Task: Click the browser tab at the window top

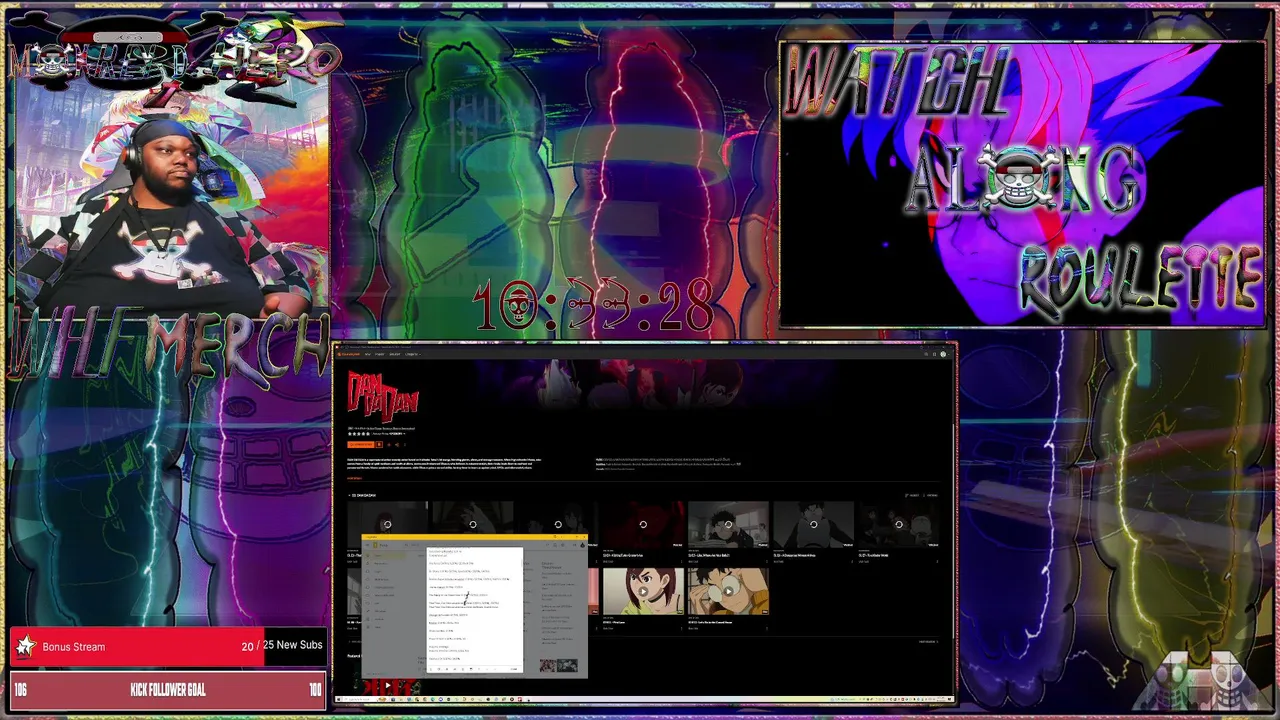Action: 382,347
